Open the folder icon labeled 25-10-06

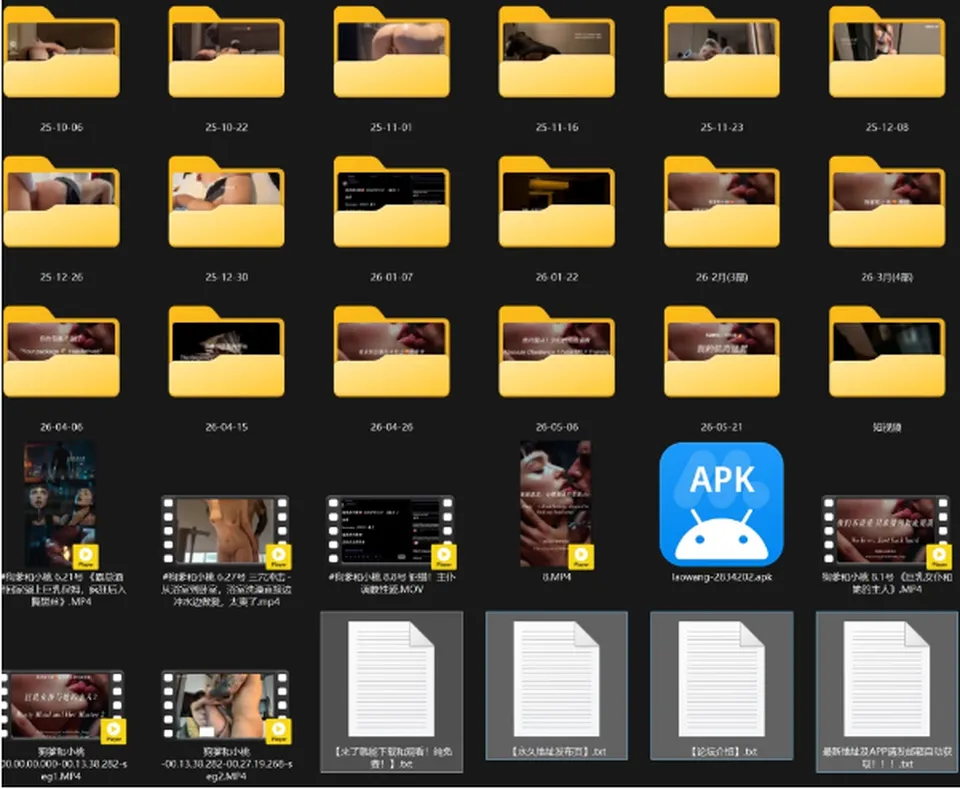(61, 53)
